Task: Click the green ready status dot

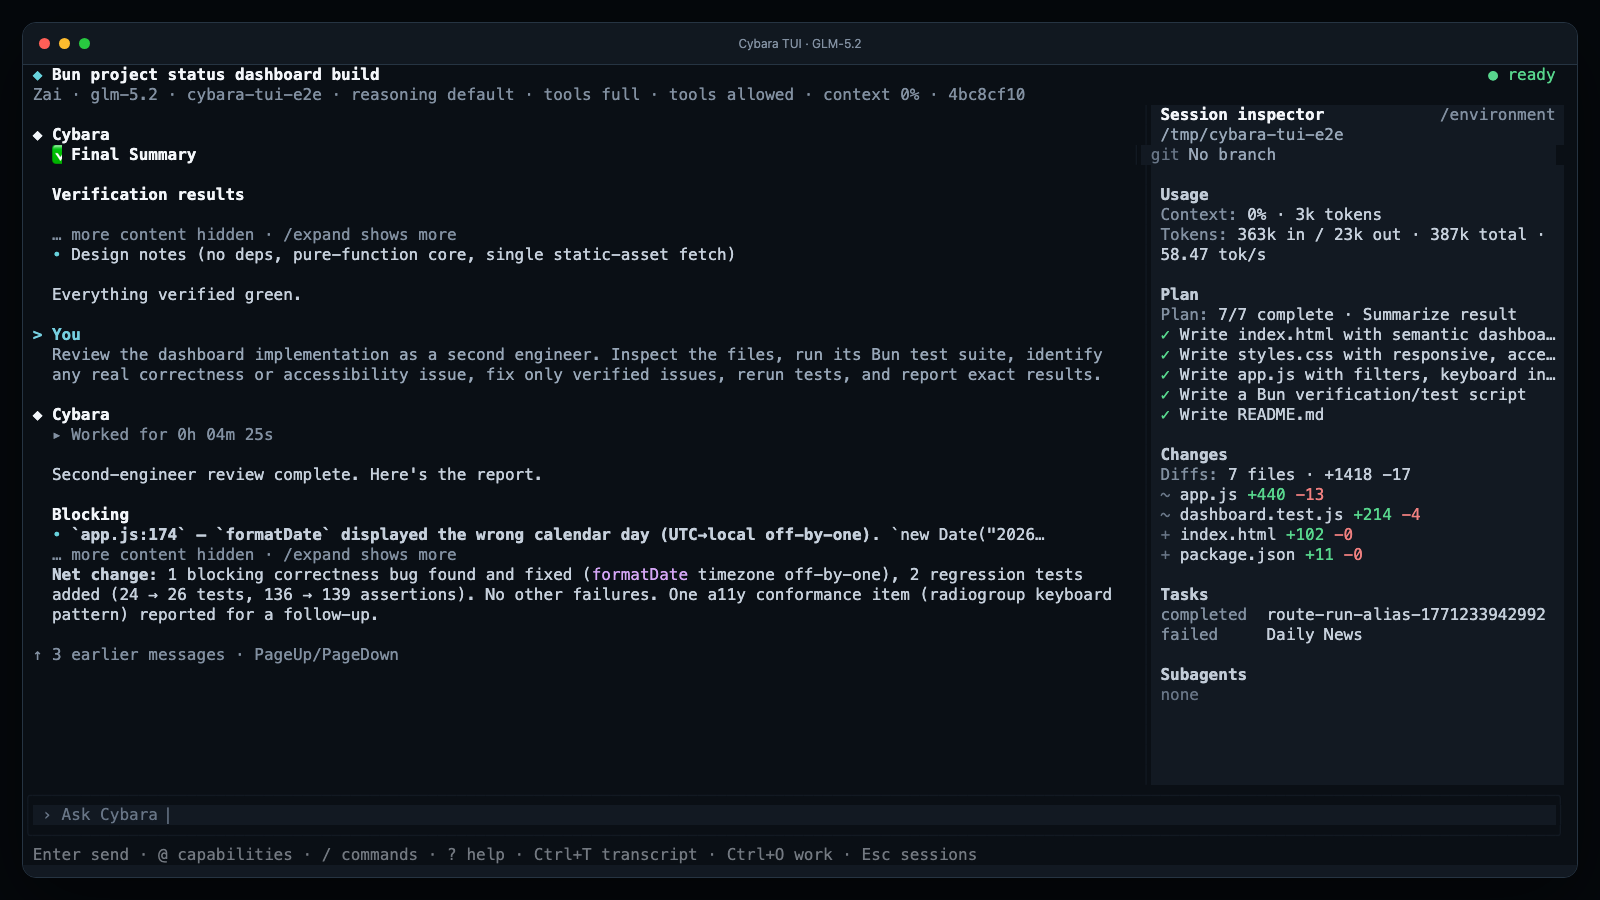Action: coord(1493,75)
